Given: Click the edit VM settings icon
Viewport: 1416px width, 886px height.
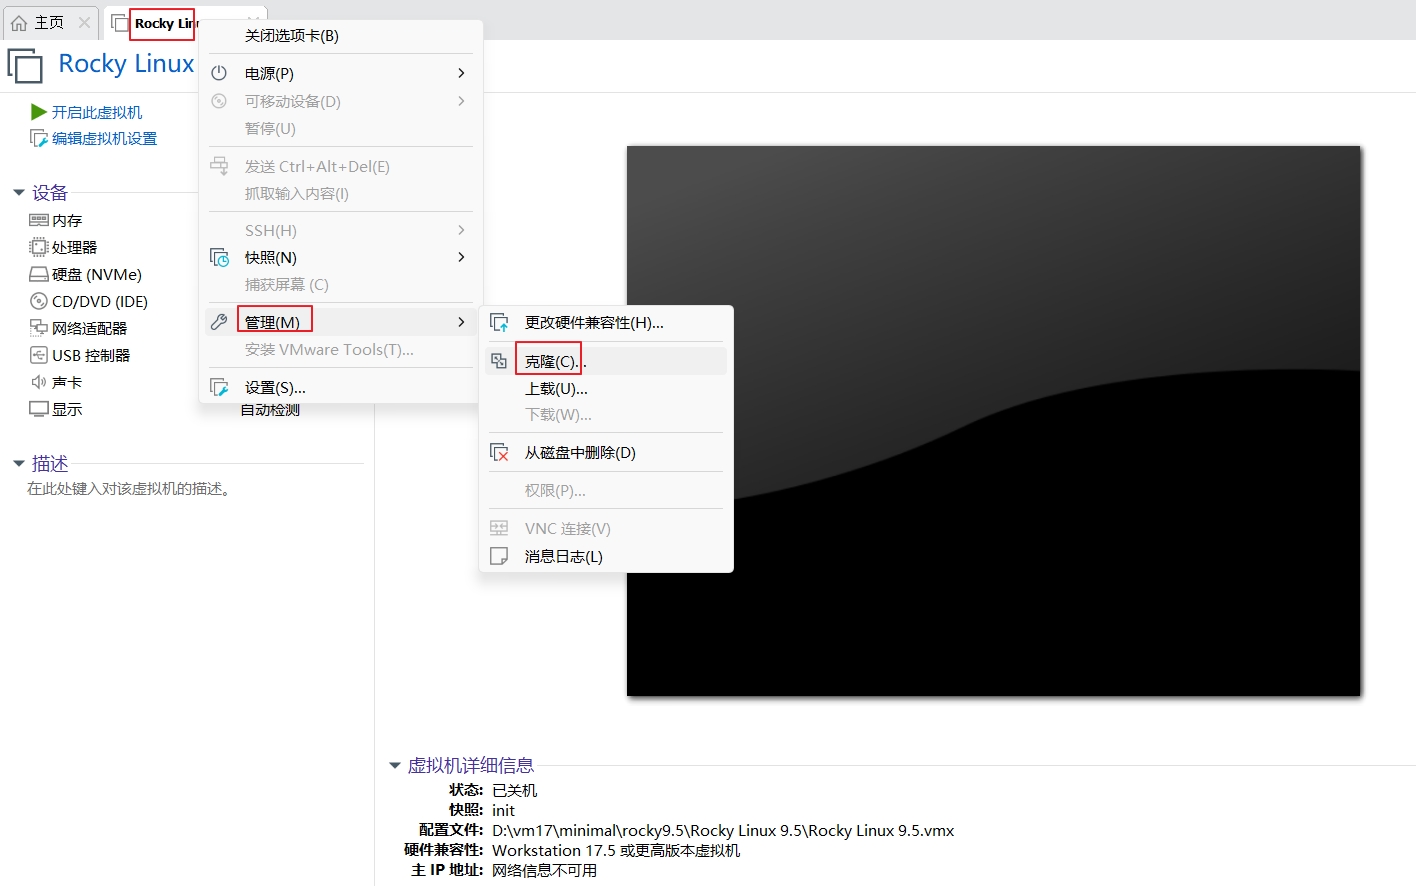Looking at the screenshot, I should (39, 138).
